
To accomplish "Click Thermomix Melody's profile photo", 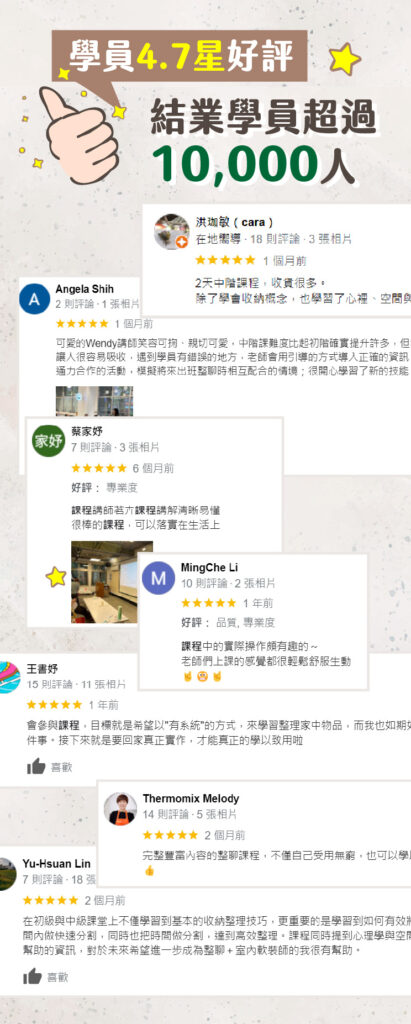I will tap(120, 808).
